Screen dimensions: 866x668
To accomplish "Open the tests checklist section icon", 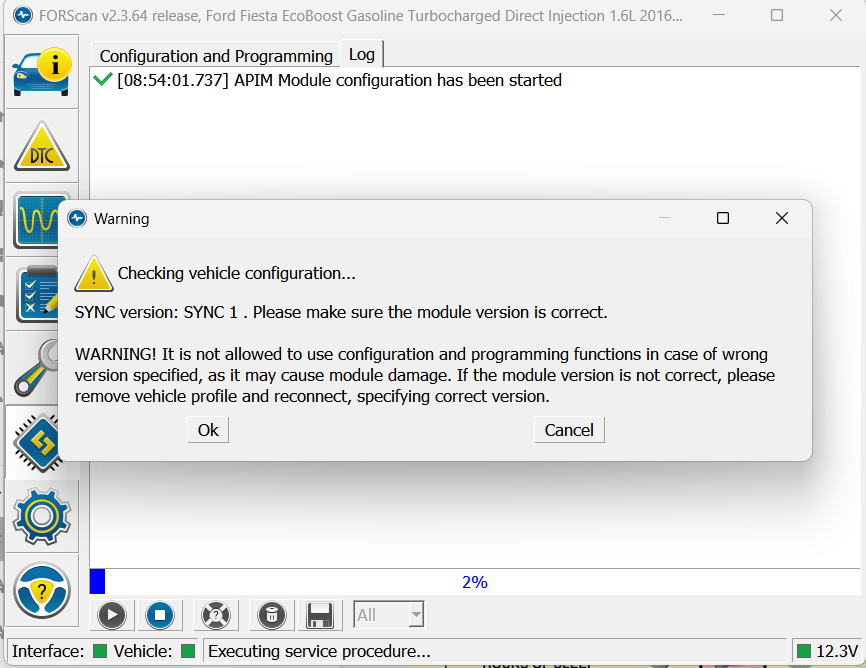I will point(36,294).
